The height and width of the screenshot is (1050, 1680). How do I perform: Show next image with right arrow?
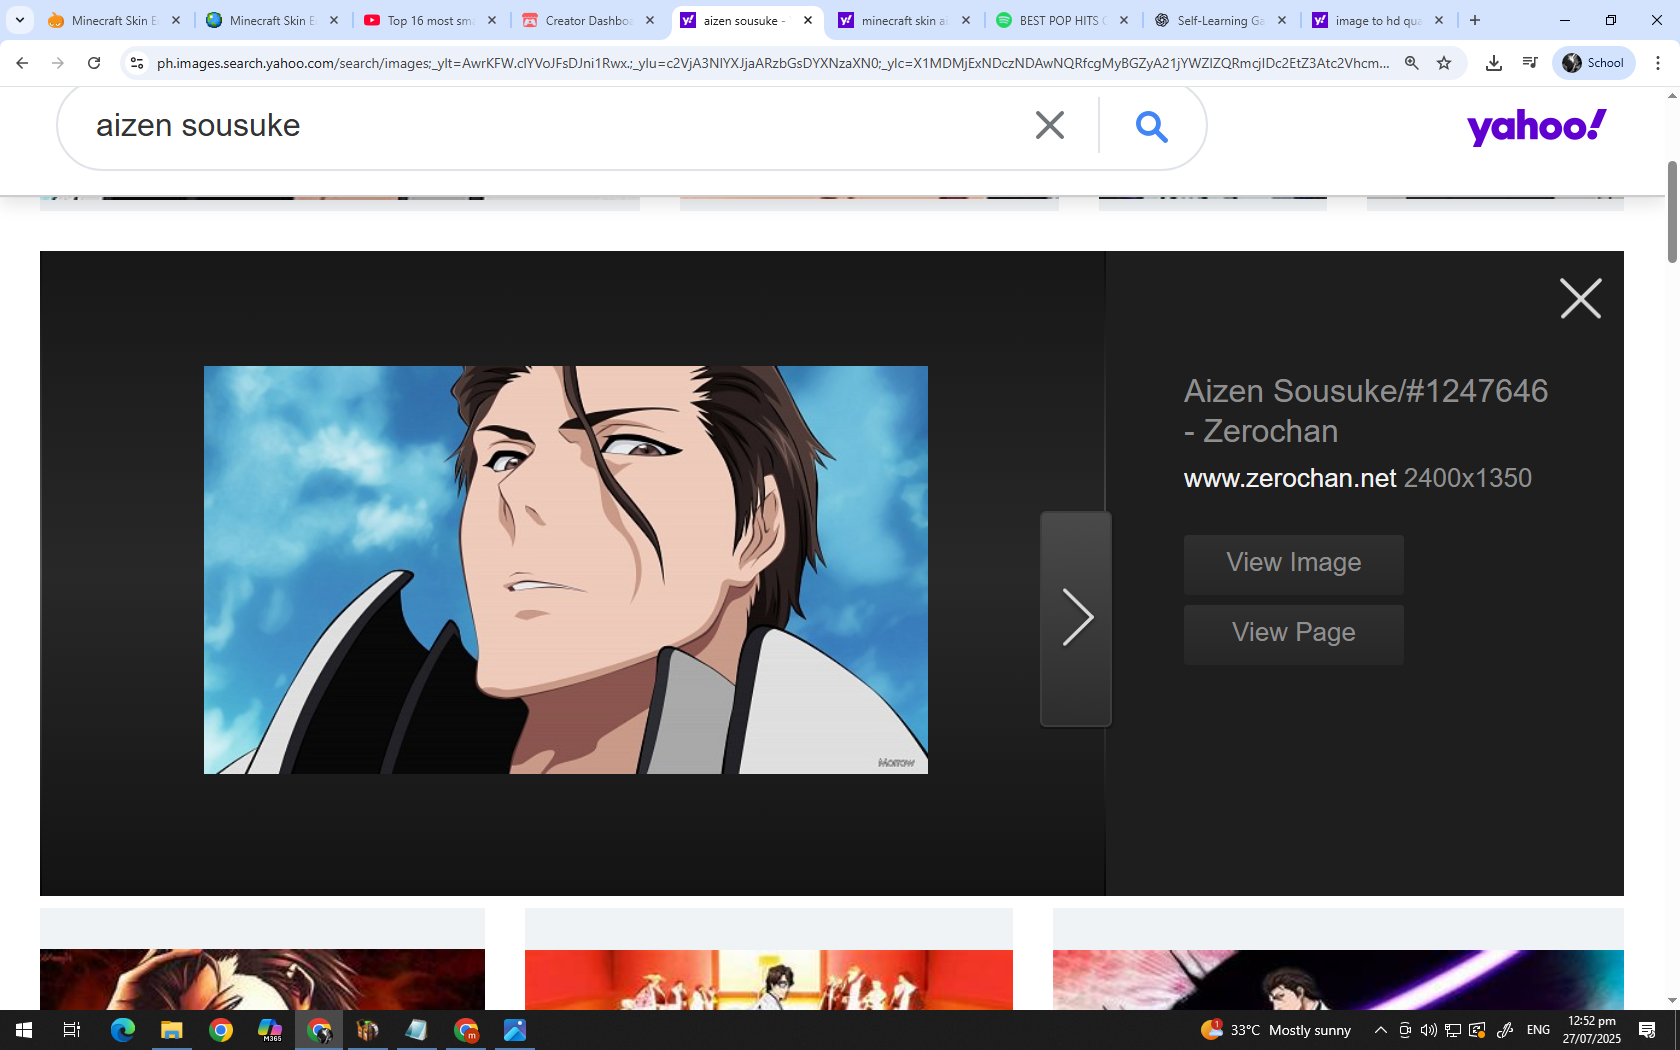(x=1076, y=618)
